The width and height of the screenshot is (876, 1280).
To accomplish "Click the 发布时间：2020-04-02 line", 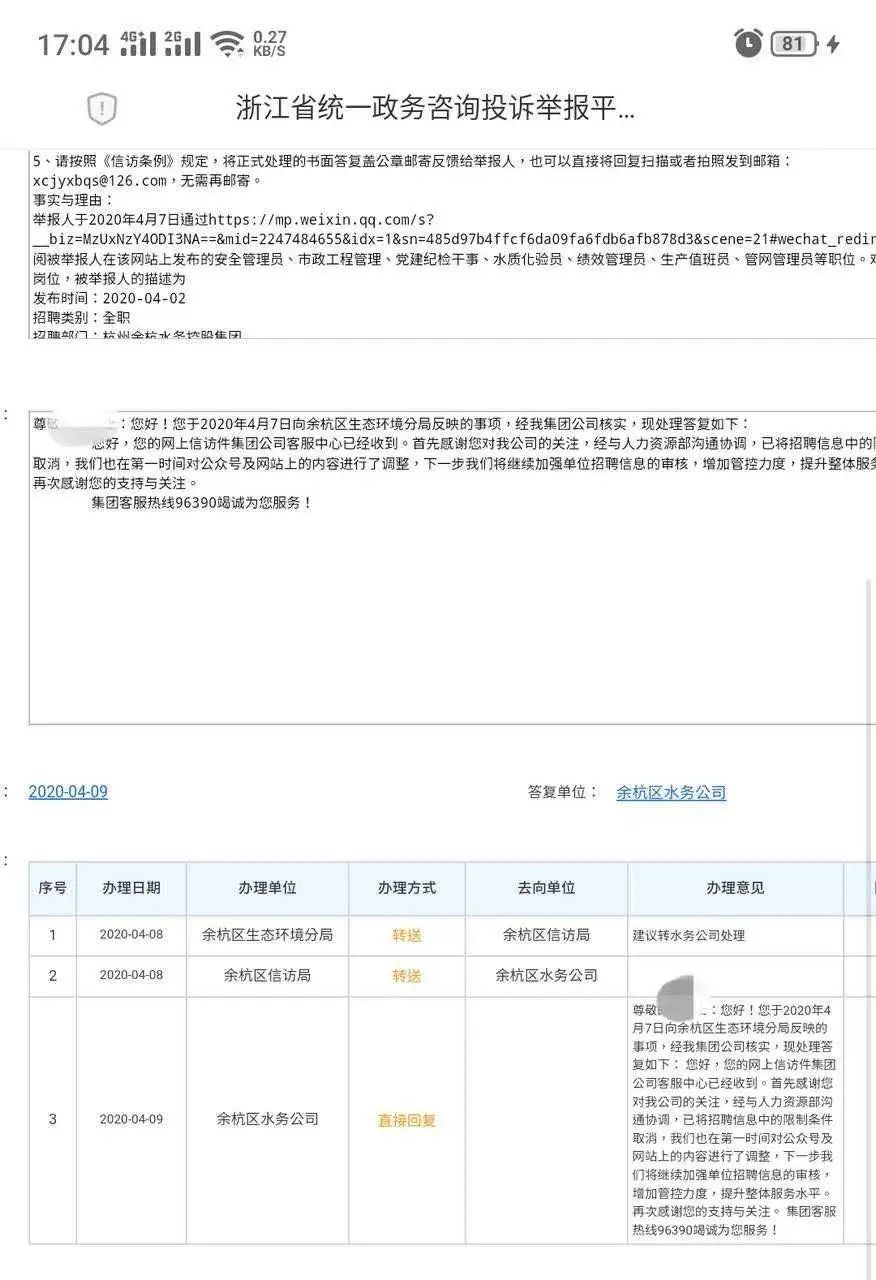I will [x=109, y=298].
